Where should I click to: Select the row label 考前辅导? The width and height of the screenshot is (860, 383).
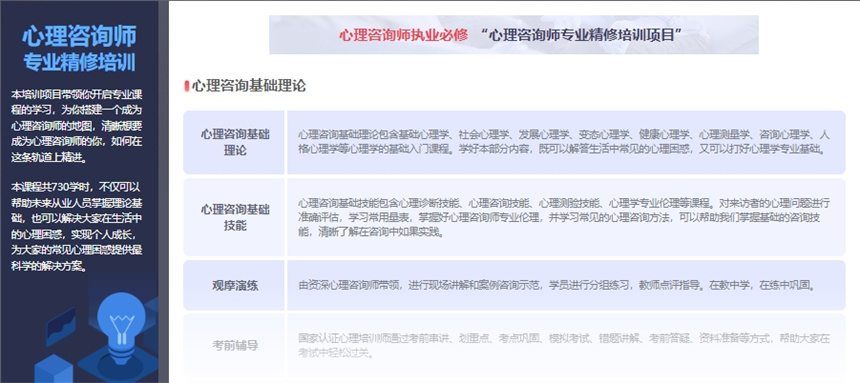click(x=235, y=345)
